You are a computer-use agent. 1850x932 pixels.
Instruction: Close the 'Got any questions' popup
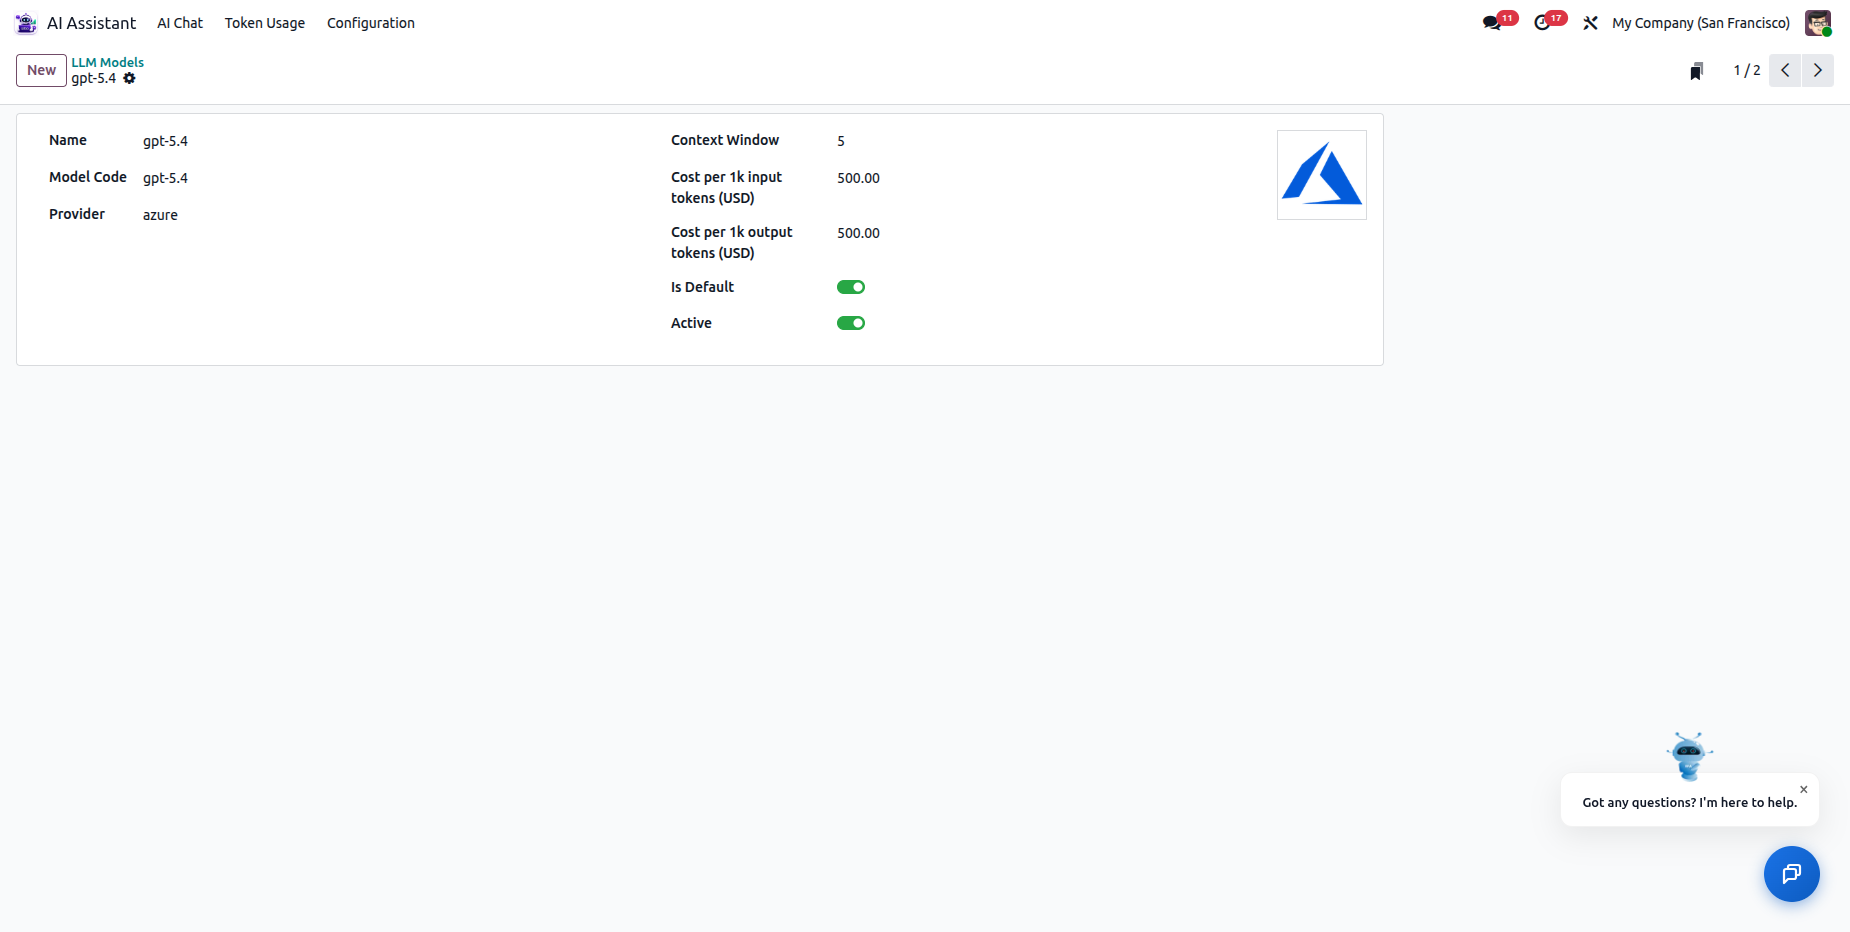click(1804, 789)
